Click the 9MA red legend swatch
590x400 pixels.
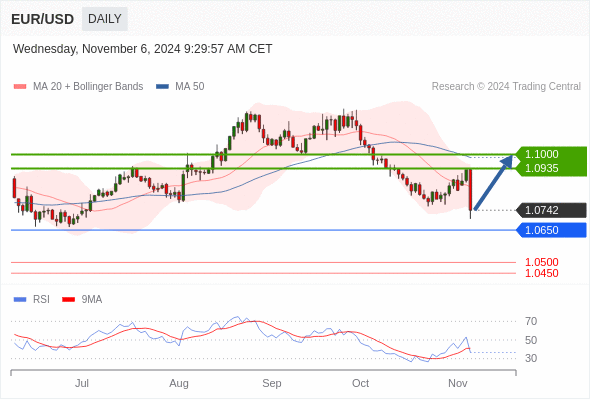(68, 300)
